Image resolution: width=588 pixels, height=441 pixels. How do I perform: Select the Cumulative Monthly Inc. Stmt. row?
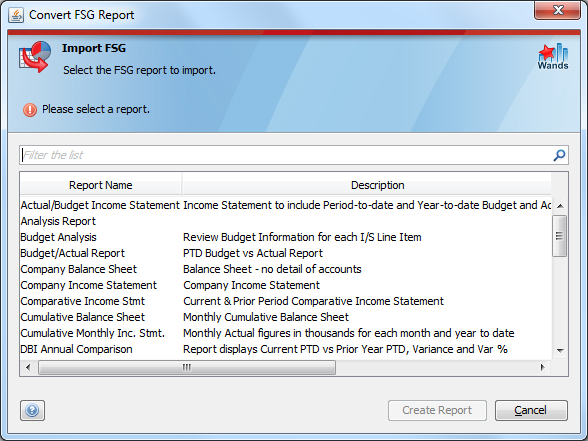pos(286,333)
